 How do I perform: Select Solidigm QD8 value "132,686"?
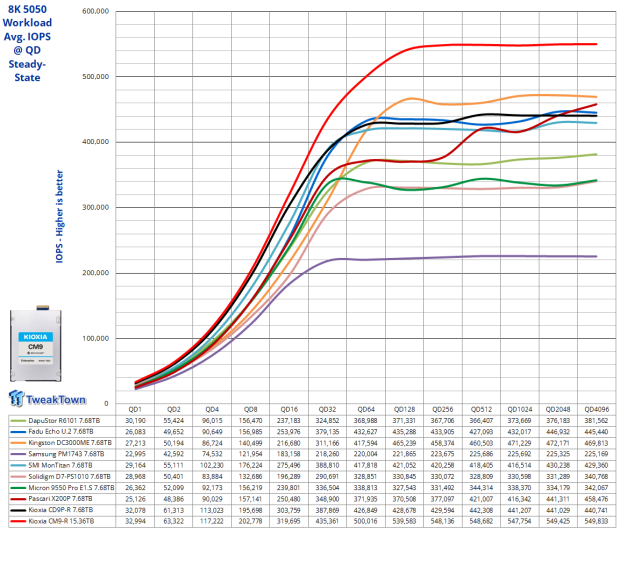click(x=251, y=476)
